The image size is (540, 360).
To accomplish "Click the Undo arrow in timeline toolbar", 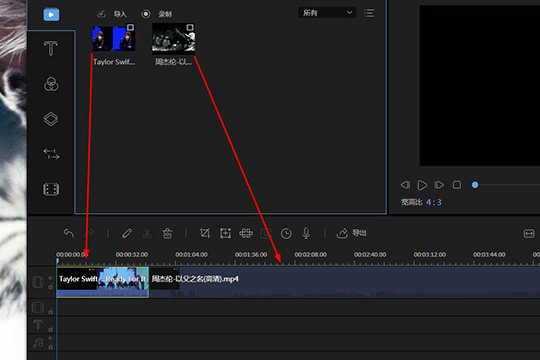I will pyautogui.click(x=69, y=233).
